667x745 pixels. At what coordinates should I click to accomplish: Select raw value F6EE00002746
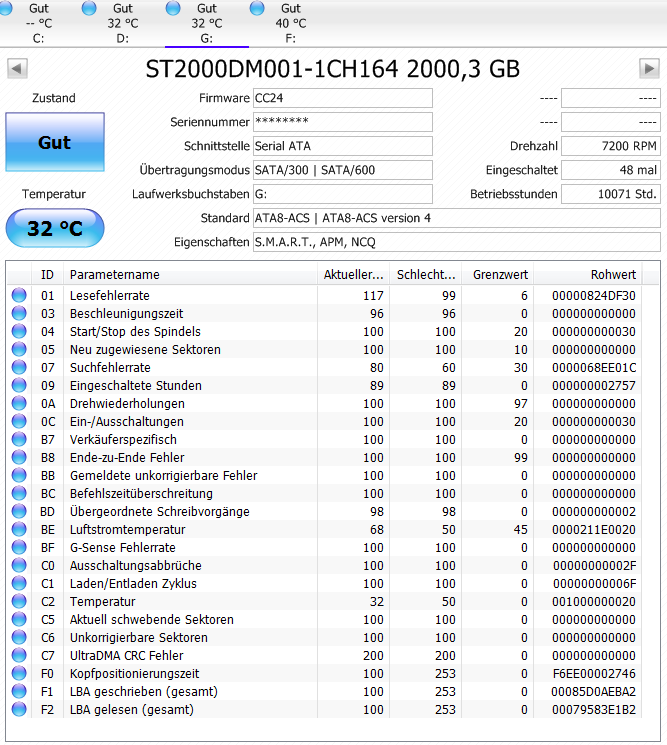point(594,673)
